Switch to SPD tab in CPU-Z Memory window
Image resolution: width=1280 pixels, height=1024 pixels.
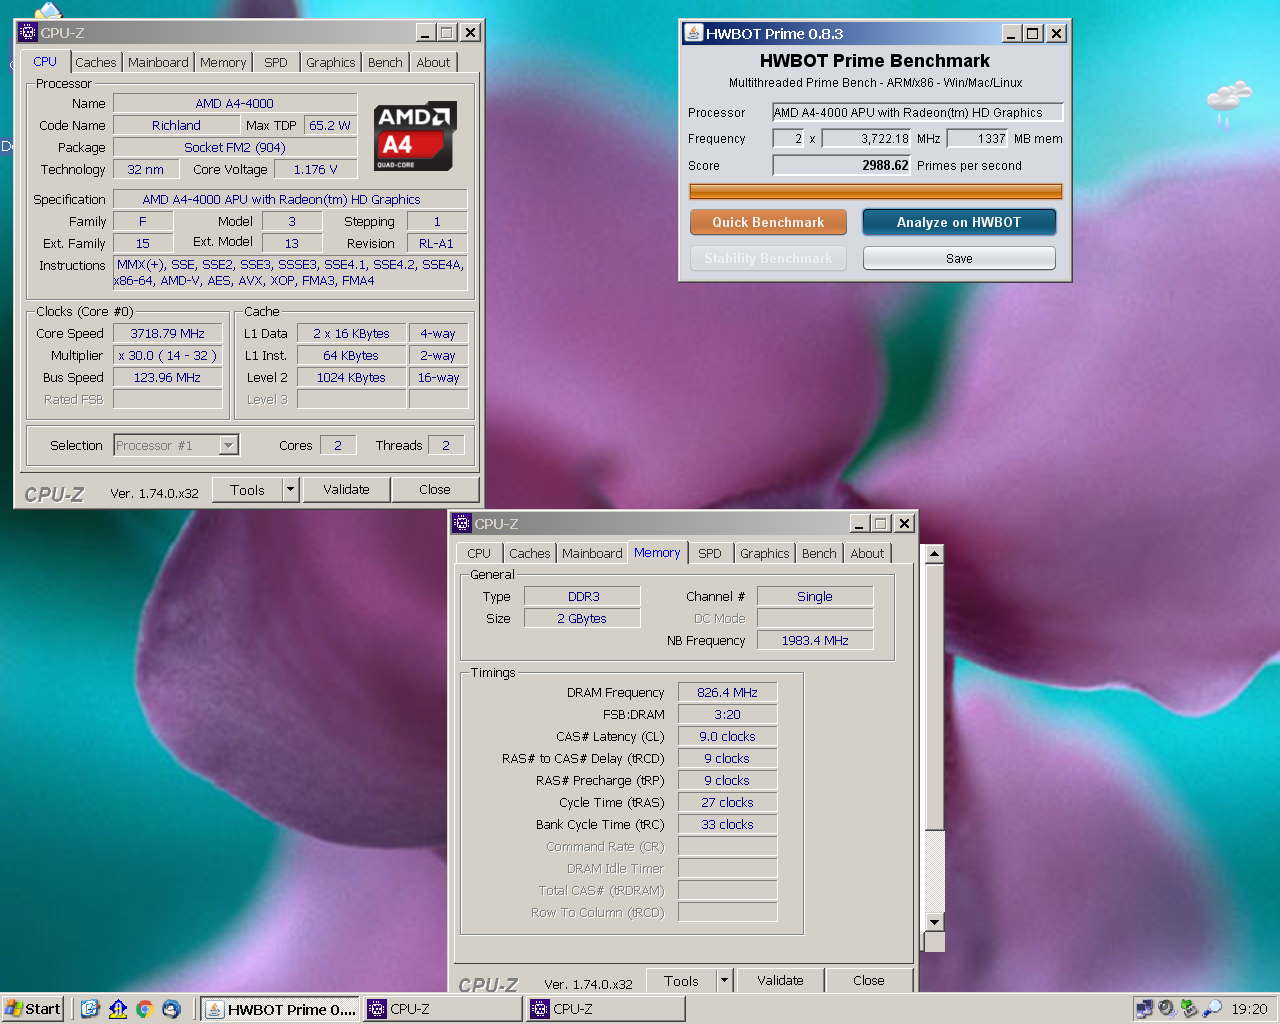pos(710,553)
